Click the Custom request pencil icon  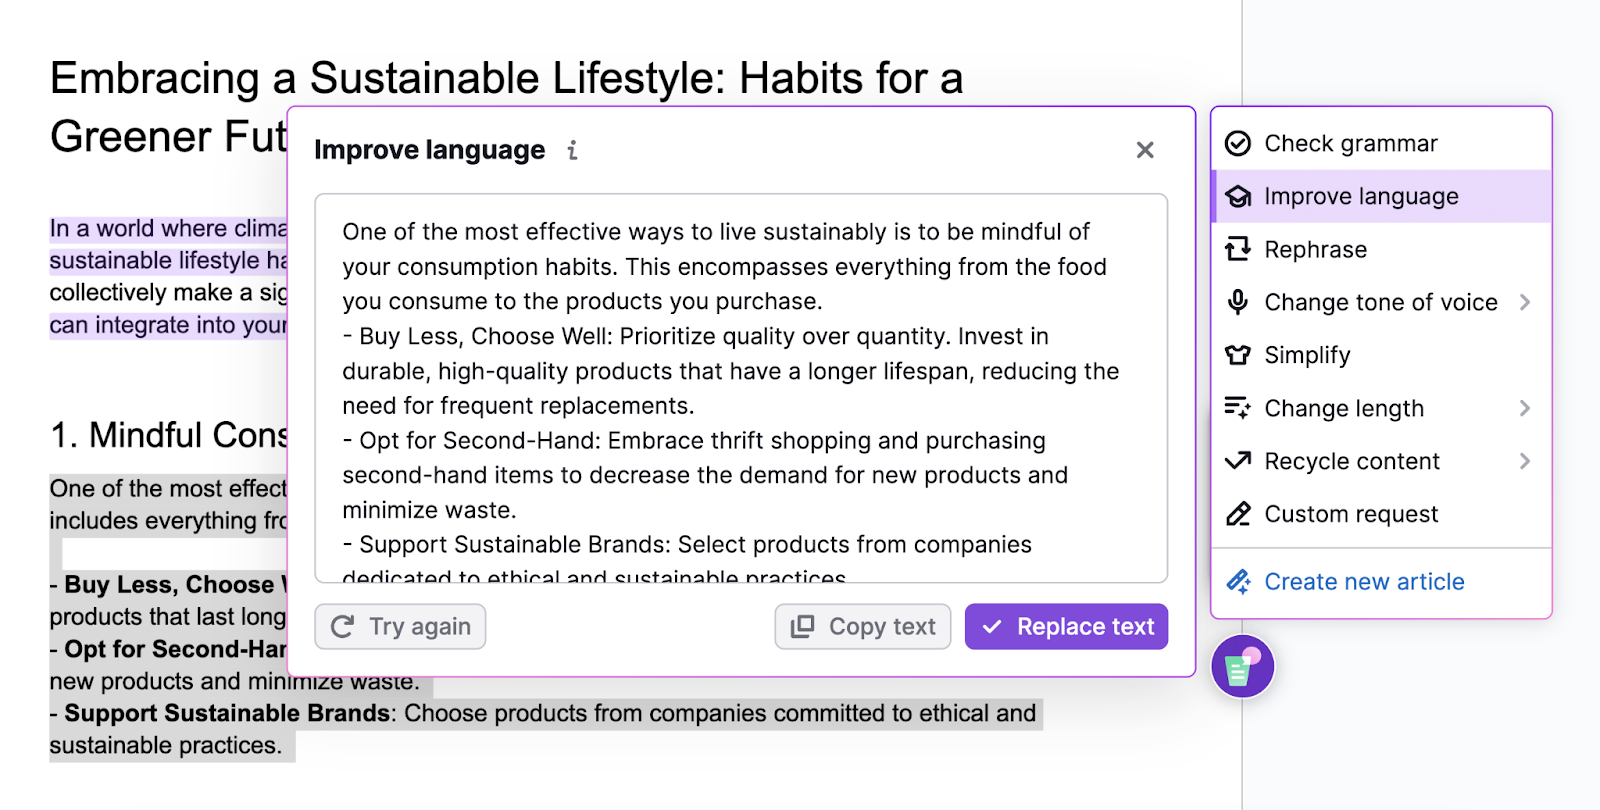[1239, 514]
